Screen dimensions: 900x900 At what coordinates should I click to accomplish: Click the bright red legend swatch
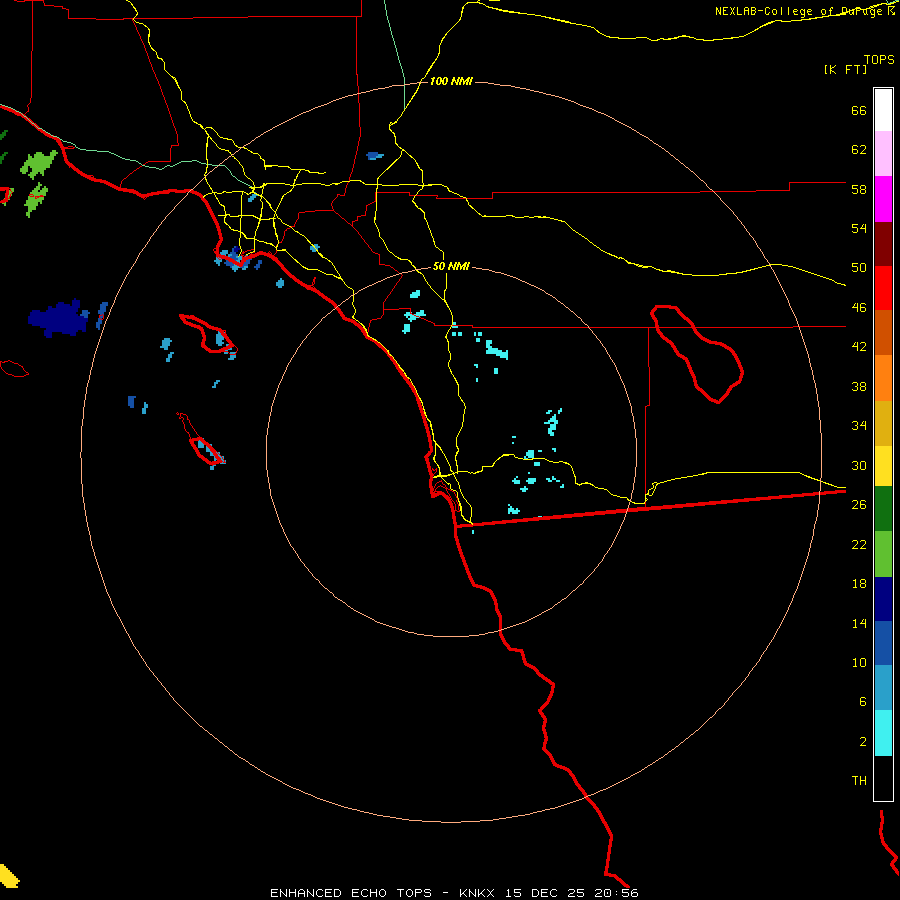(883, 288)
